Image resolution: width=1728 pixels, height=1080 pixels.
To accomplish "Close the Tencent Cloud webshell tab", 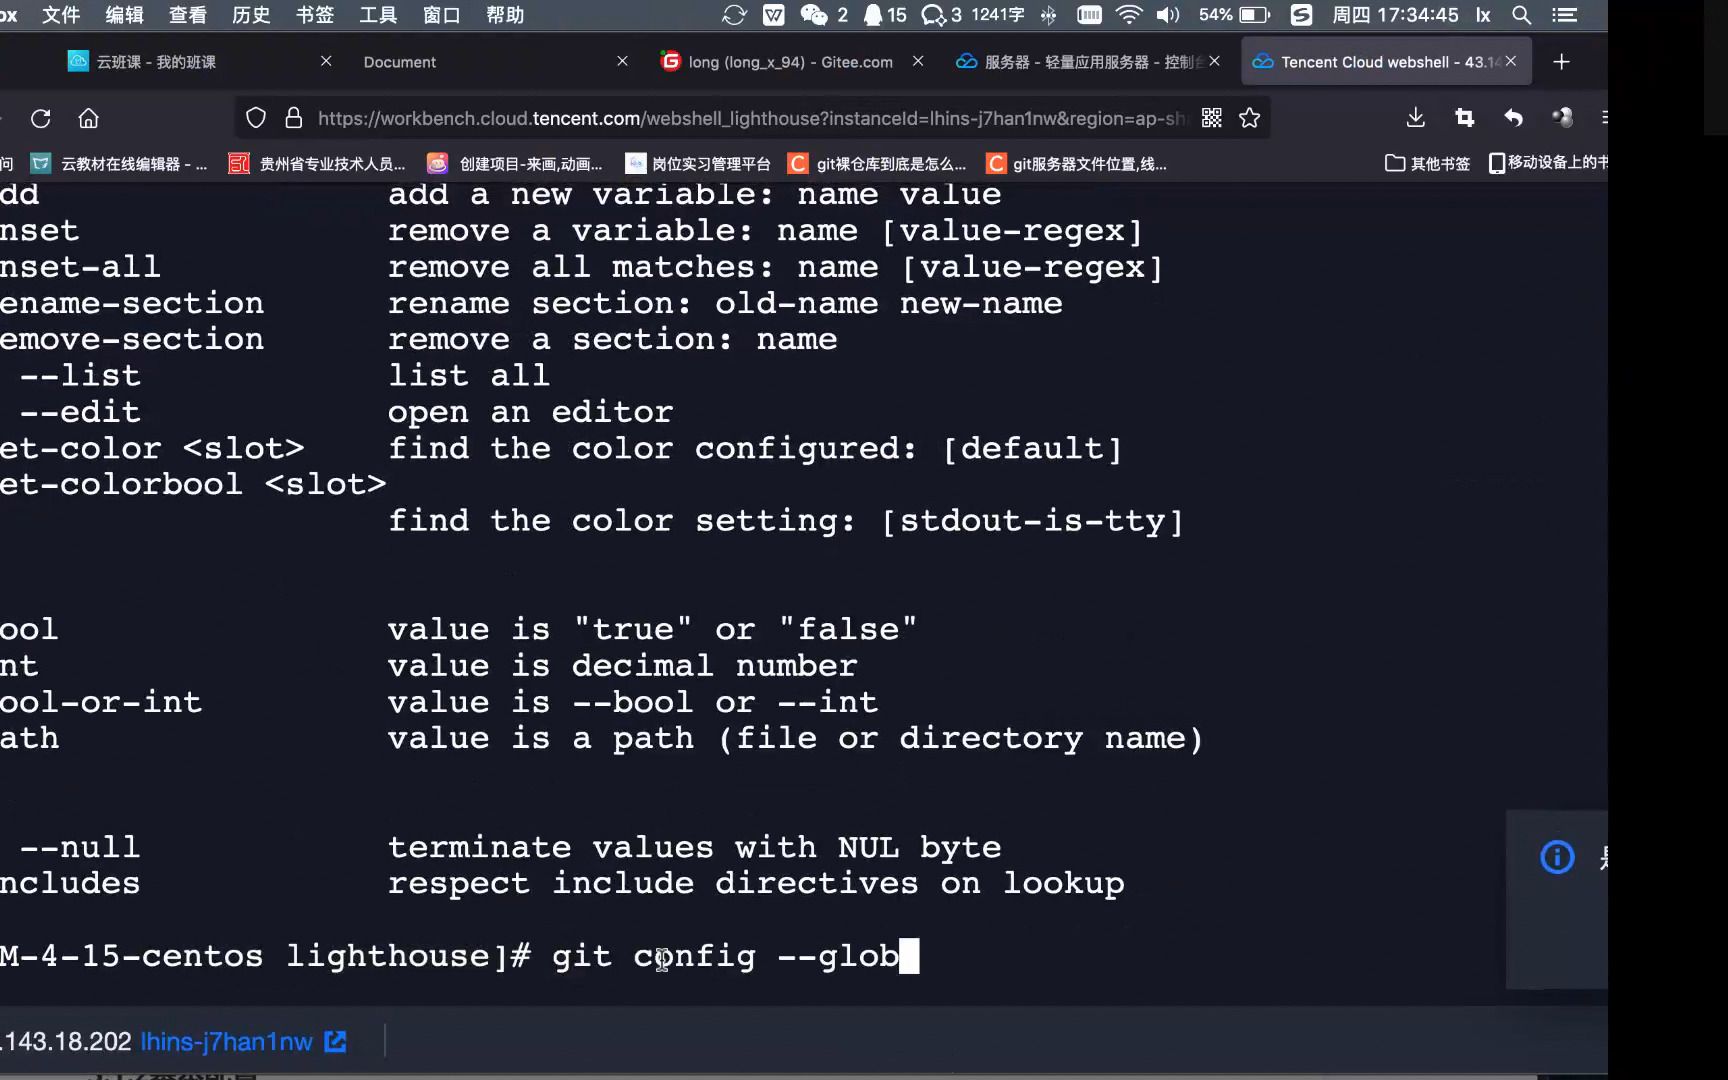I will 1511,61.
